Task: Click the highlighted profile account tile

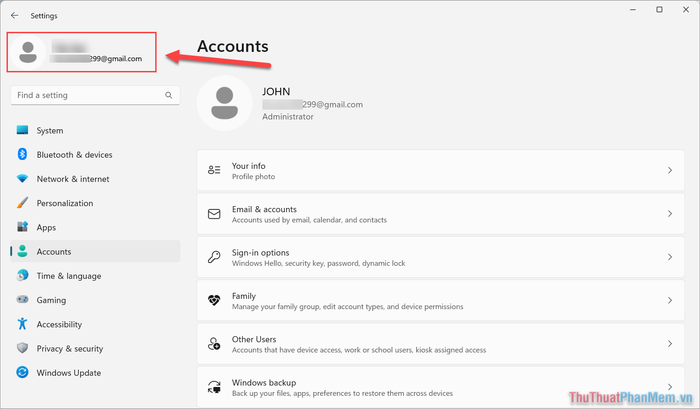Action: tap(82, 52)
